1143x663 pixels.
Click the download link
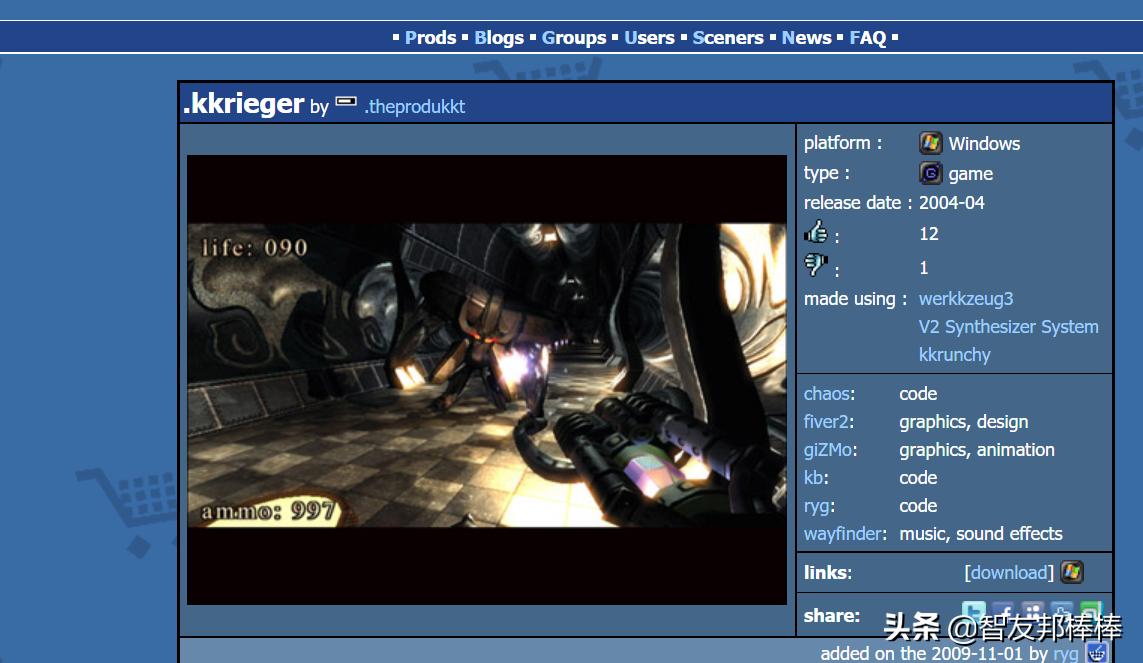[1009, 573]
